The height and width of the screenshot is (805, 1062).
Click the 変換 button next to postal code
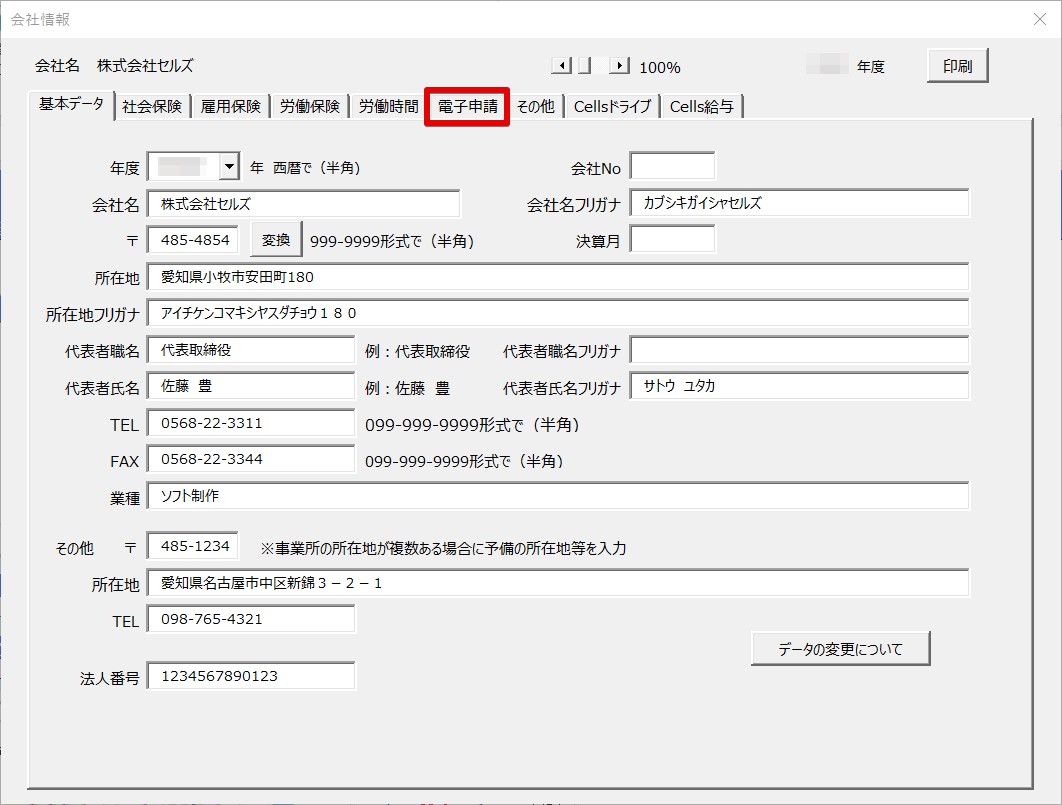(276, 239)
